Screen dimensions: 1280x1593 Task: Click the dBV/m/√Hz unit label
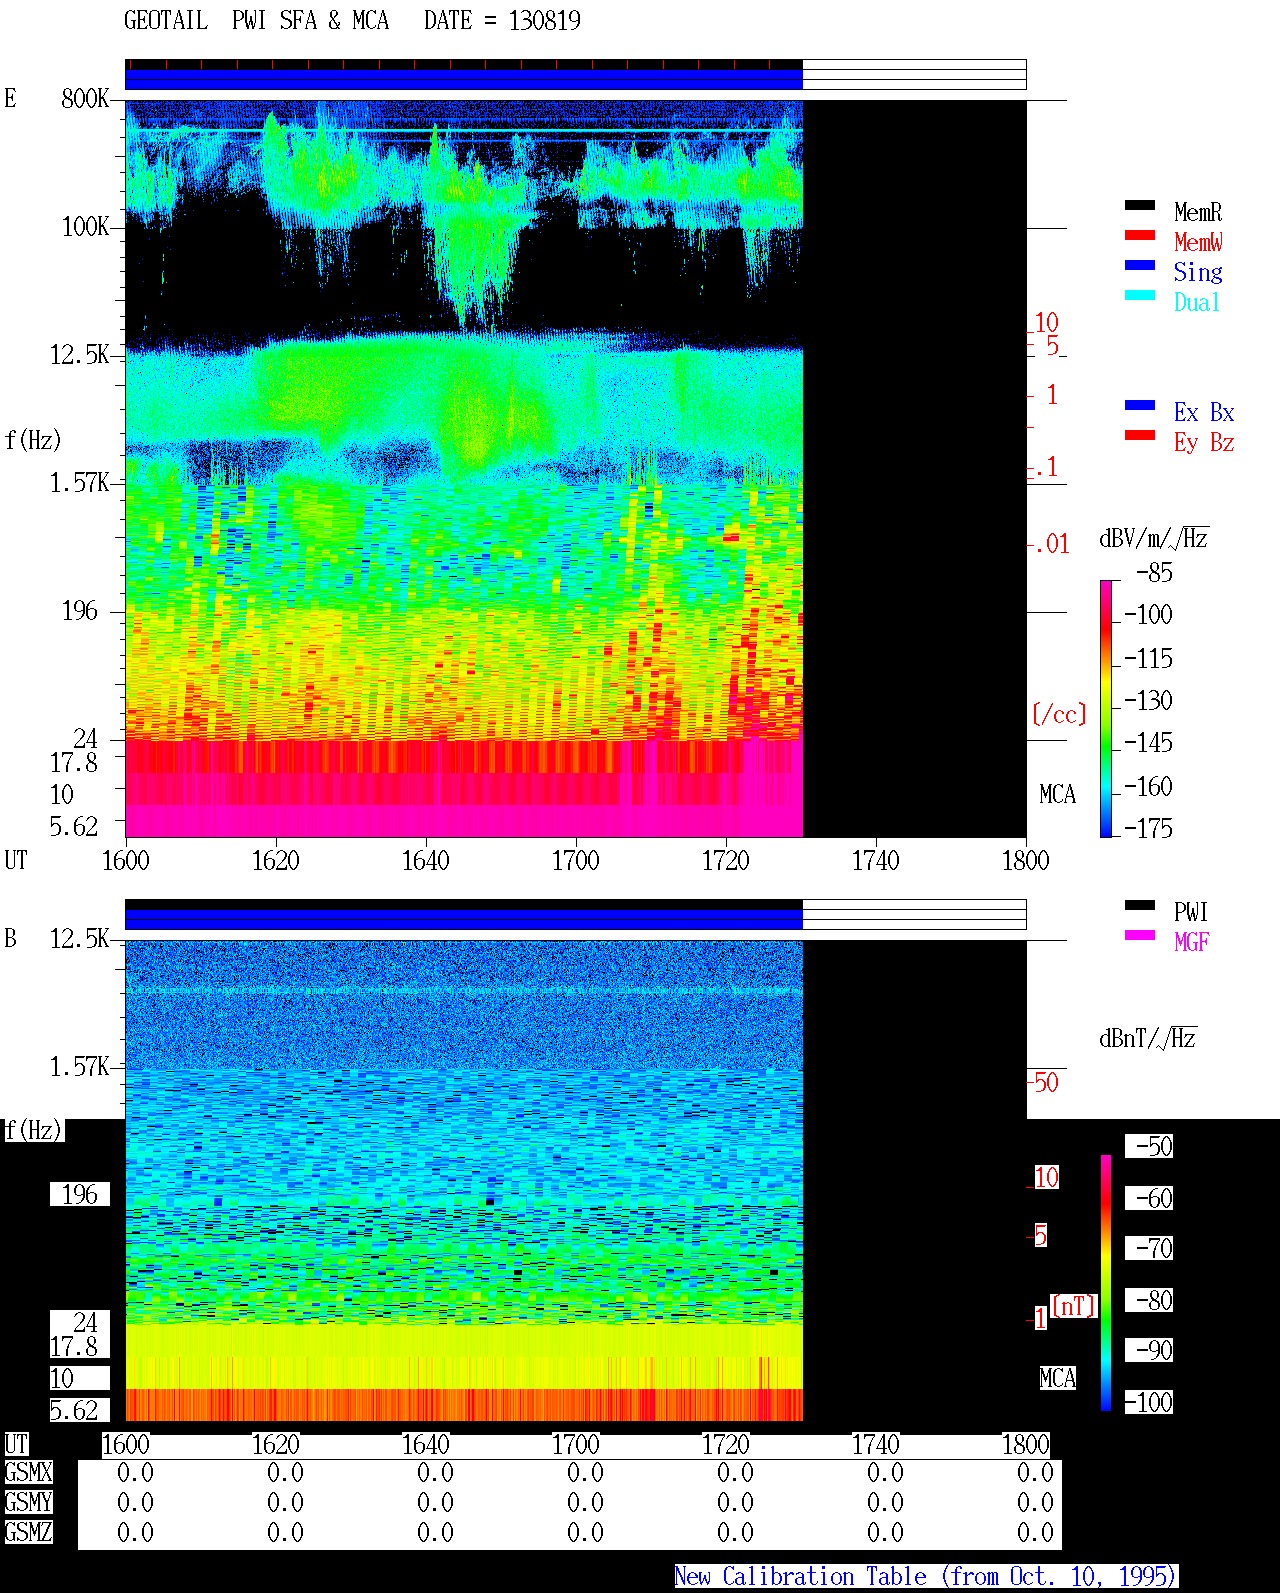point(1154,538)
